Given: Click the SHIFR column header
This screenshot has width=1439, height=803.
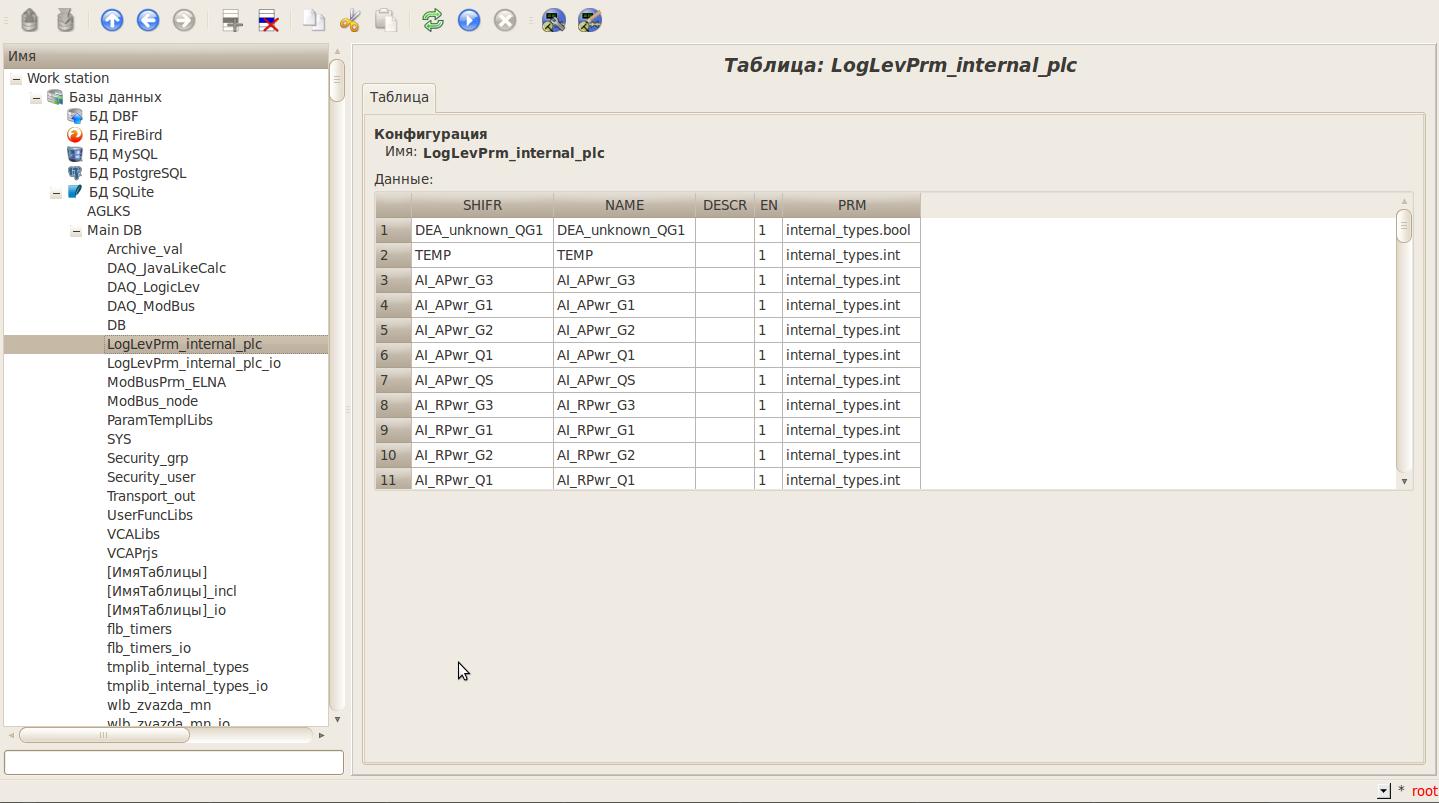Looking at the screenshot, I should (x=482, y=205).
